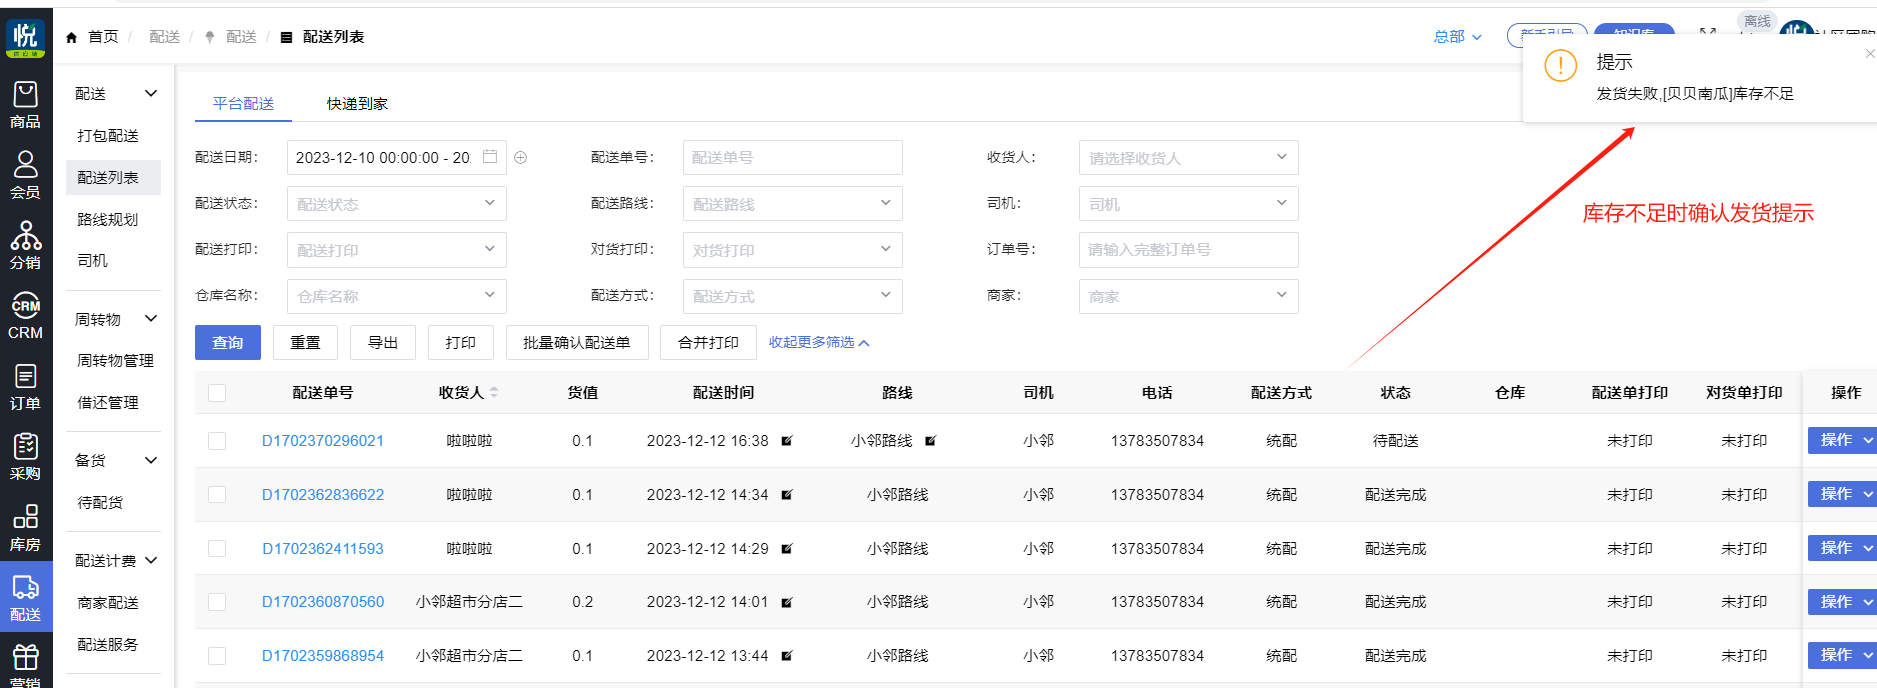Click the 打印 print button
Viewport: 1877px width, 688px height.
[x=461, y=342]
